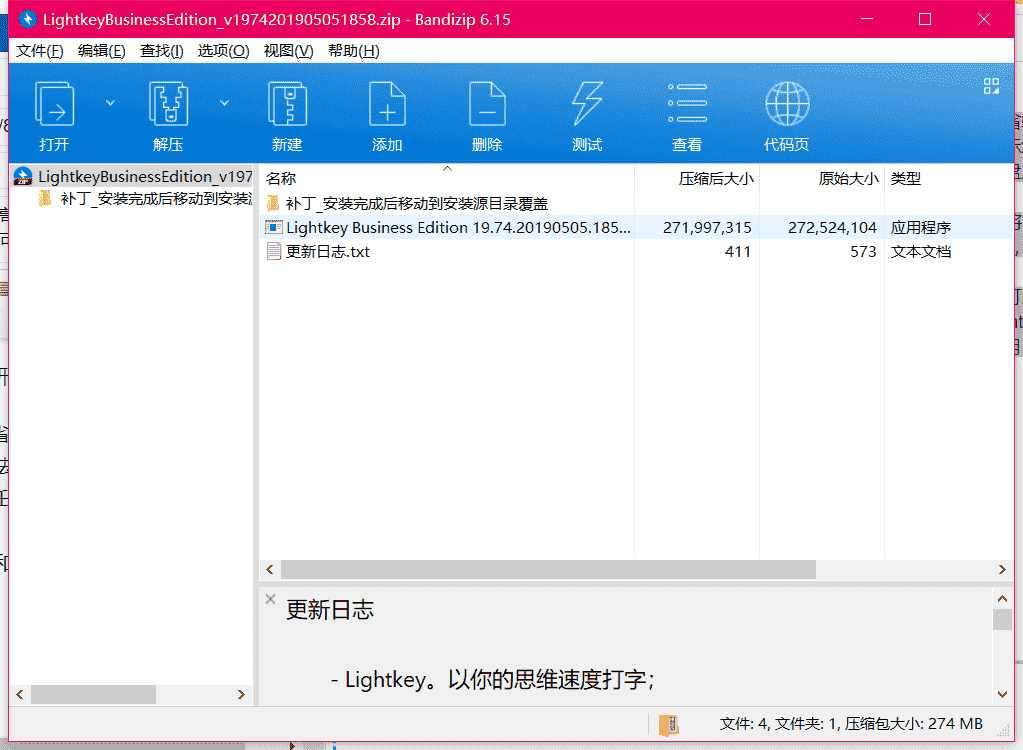
Task: Click preview pane scroll down arrow
Action: [x=1002, y=695]
